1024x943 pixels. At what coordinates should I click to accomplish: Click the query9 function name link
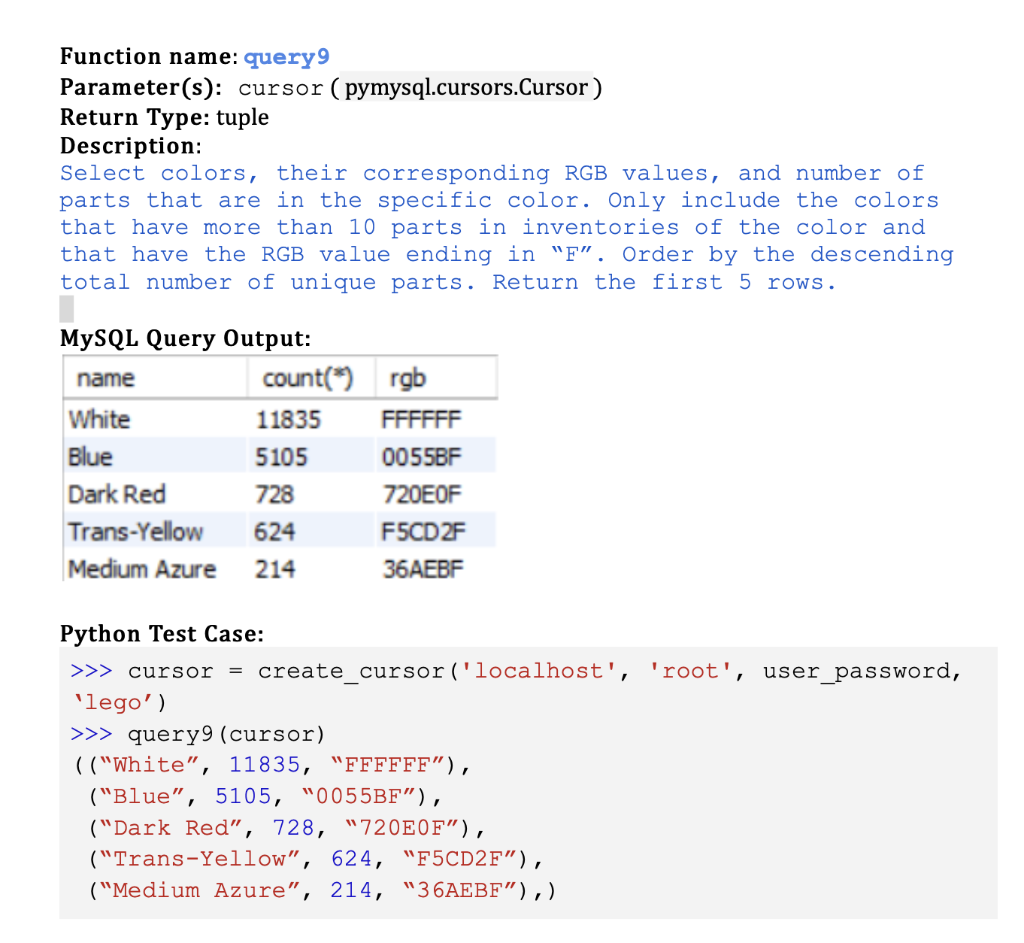[287, 57]
